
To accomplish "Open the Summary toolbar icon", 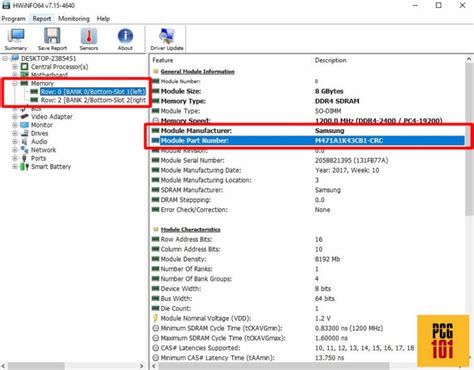I will pyautogui.click(x=16, y=39).
